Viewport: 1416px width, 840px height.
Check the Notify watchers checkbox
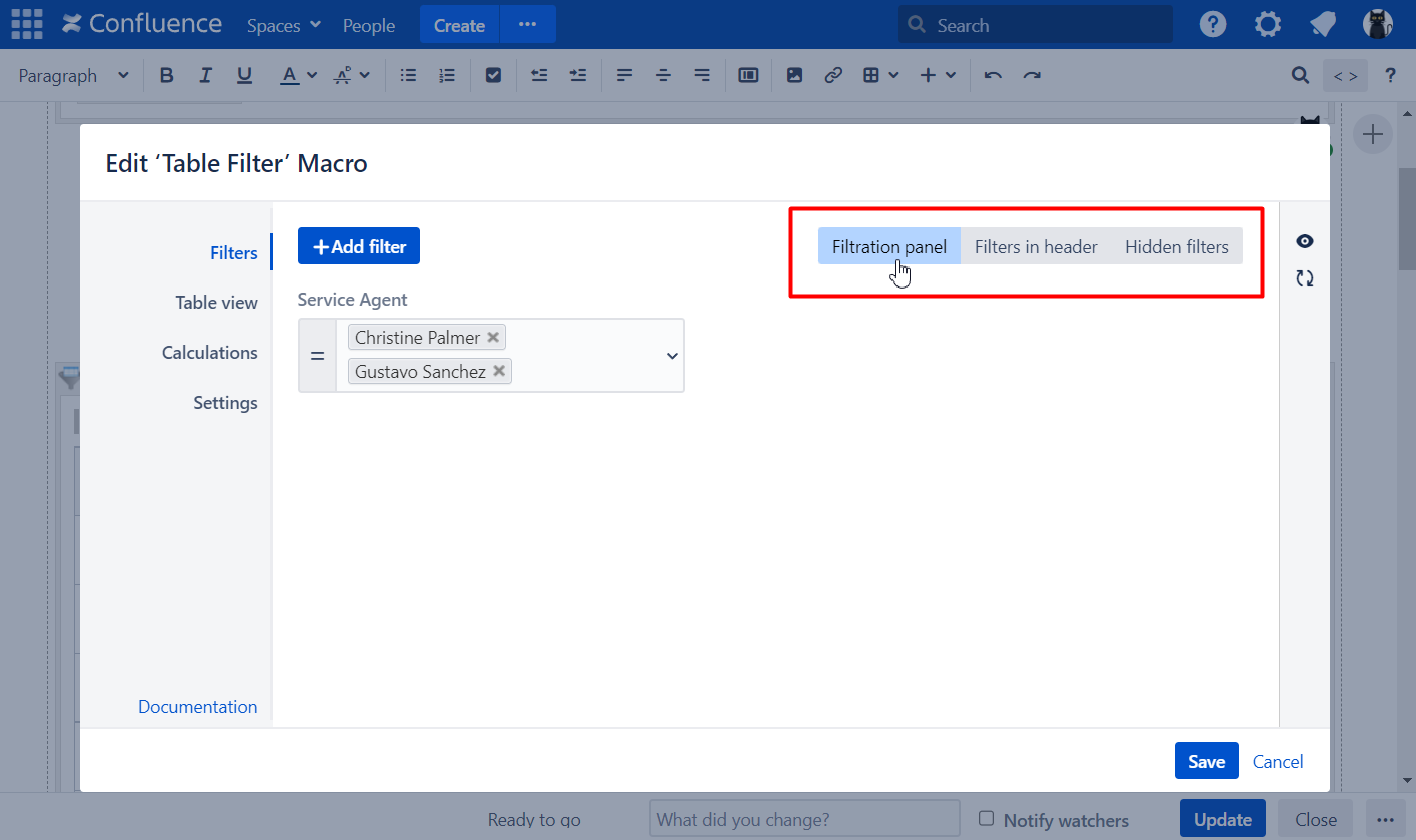(x=987, y=818)
